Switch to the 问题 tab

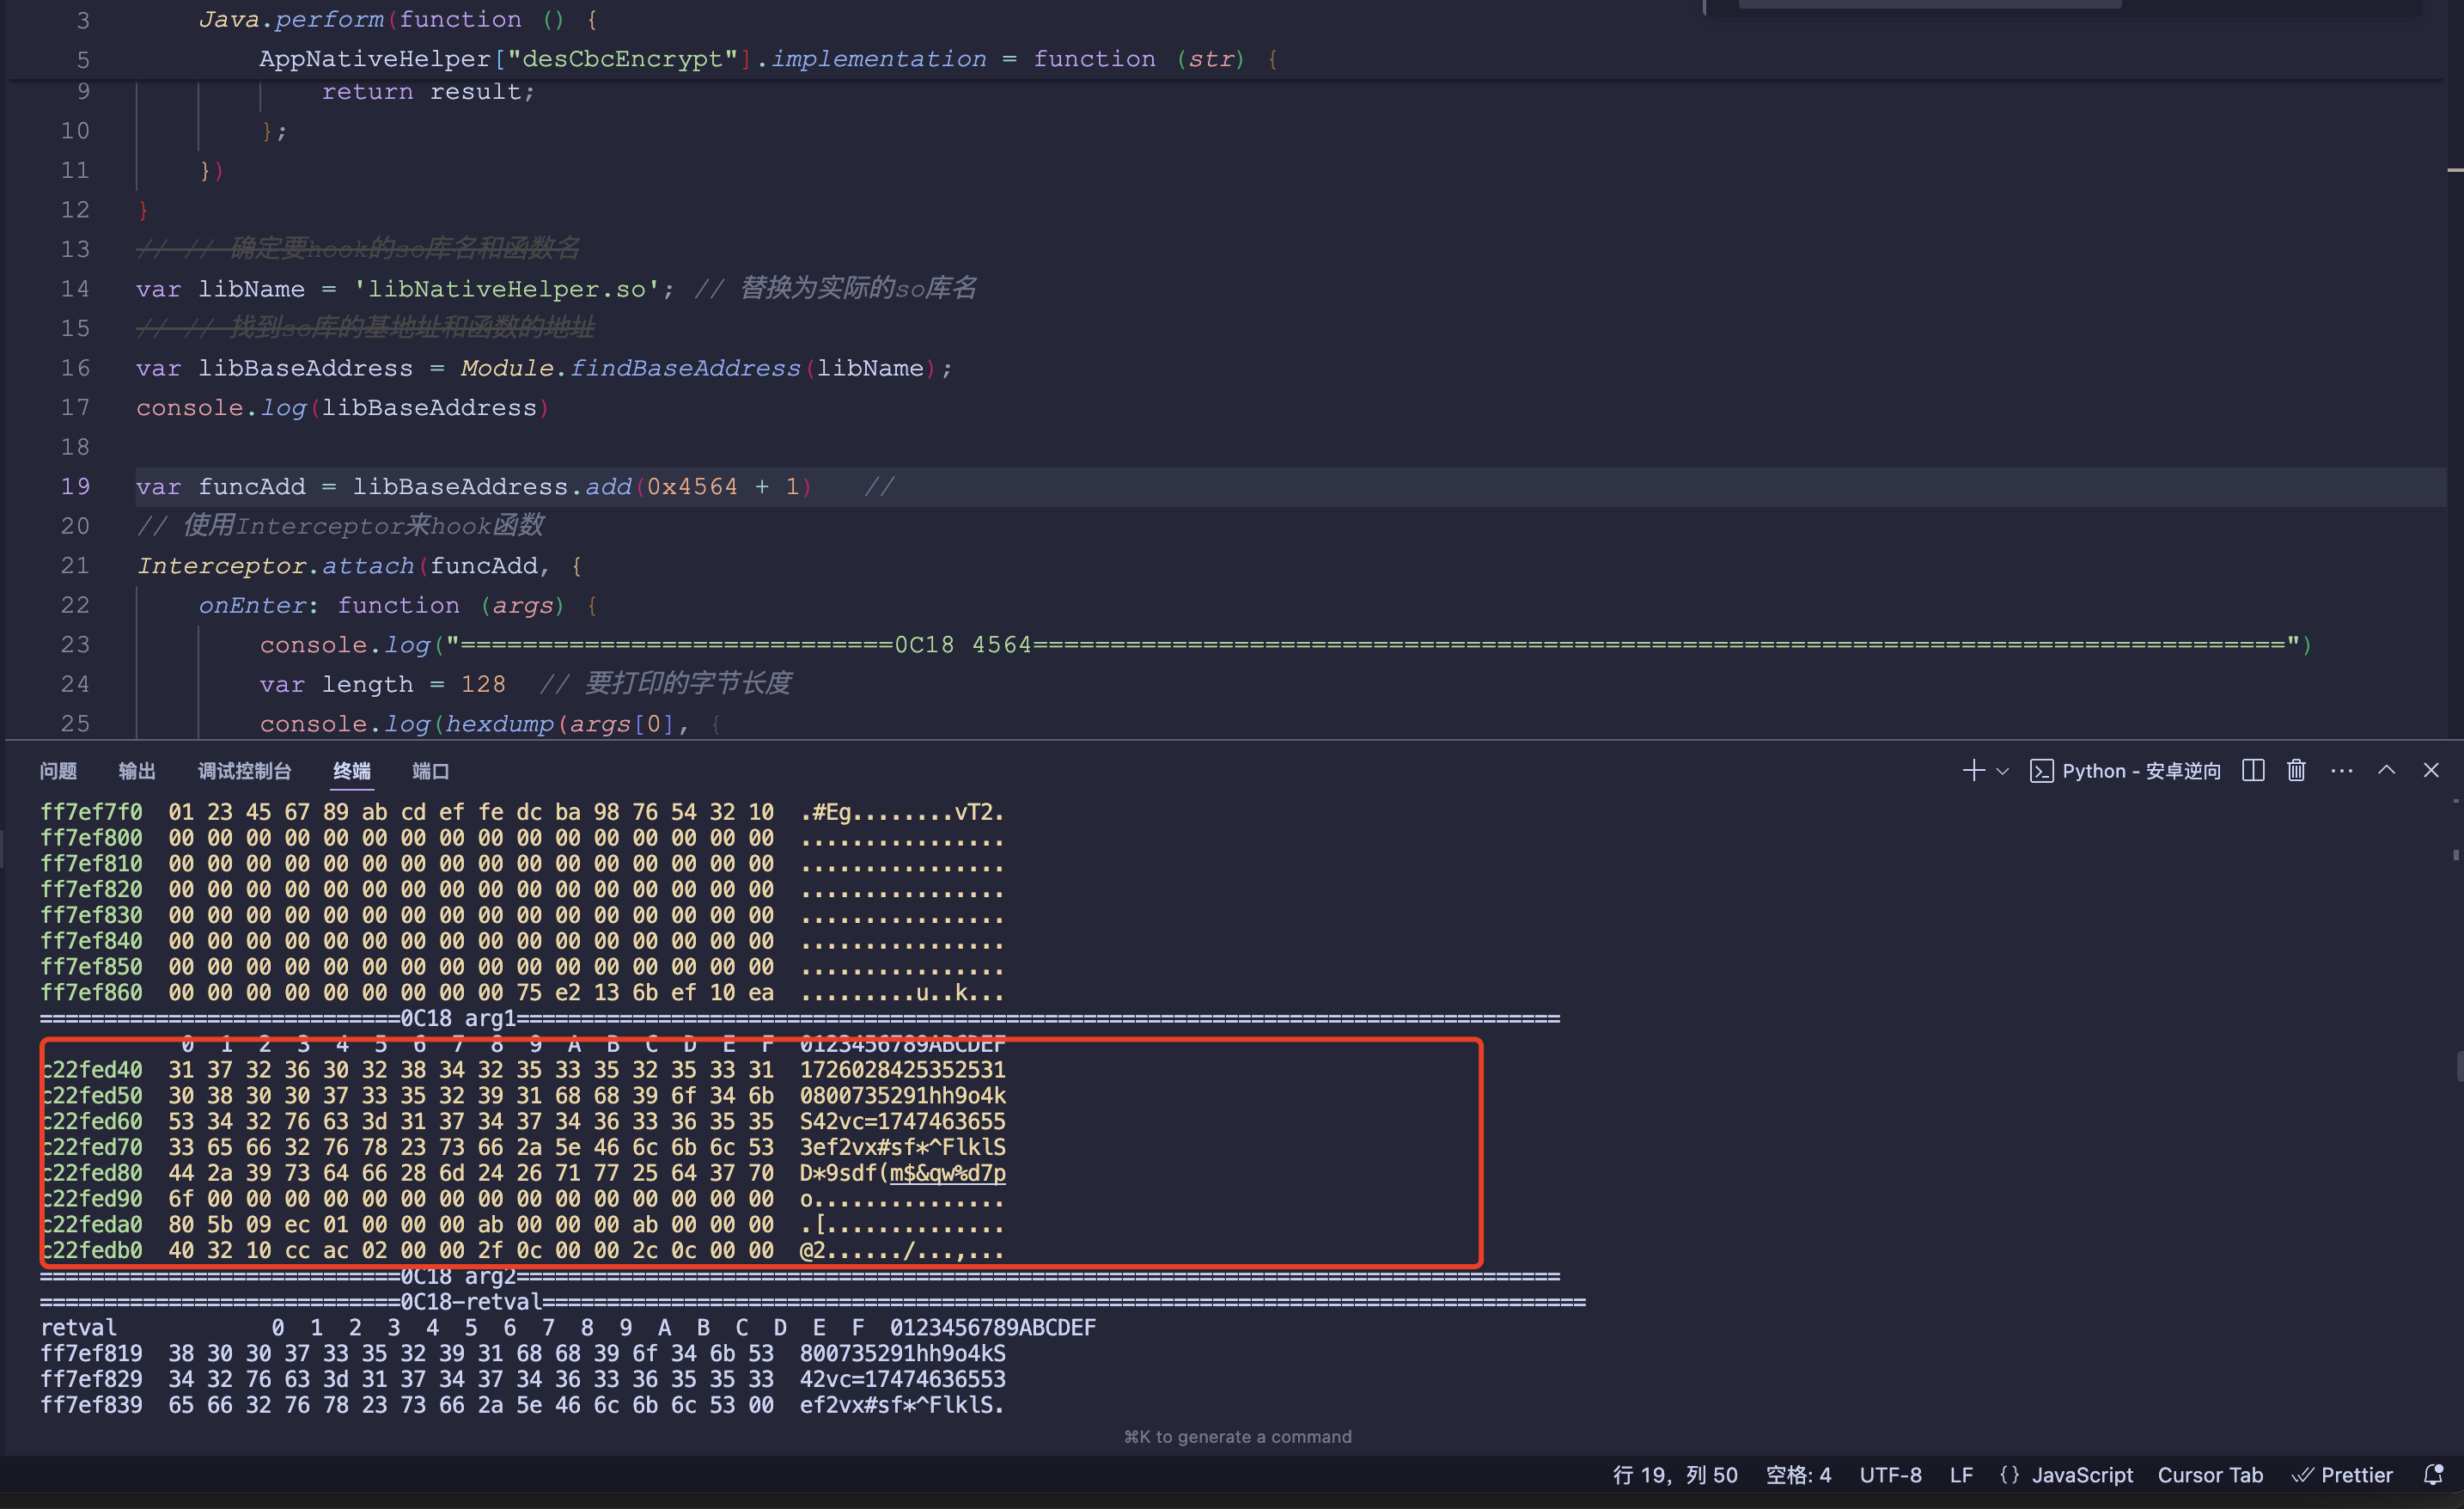[x=58, y=771]
